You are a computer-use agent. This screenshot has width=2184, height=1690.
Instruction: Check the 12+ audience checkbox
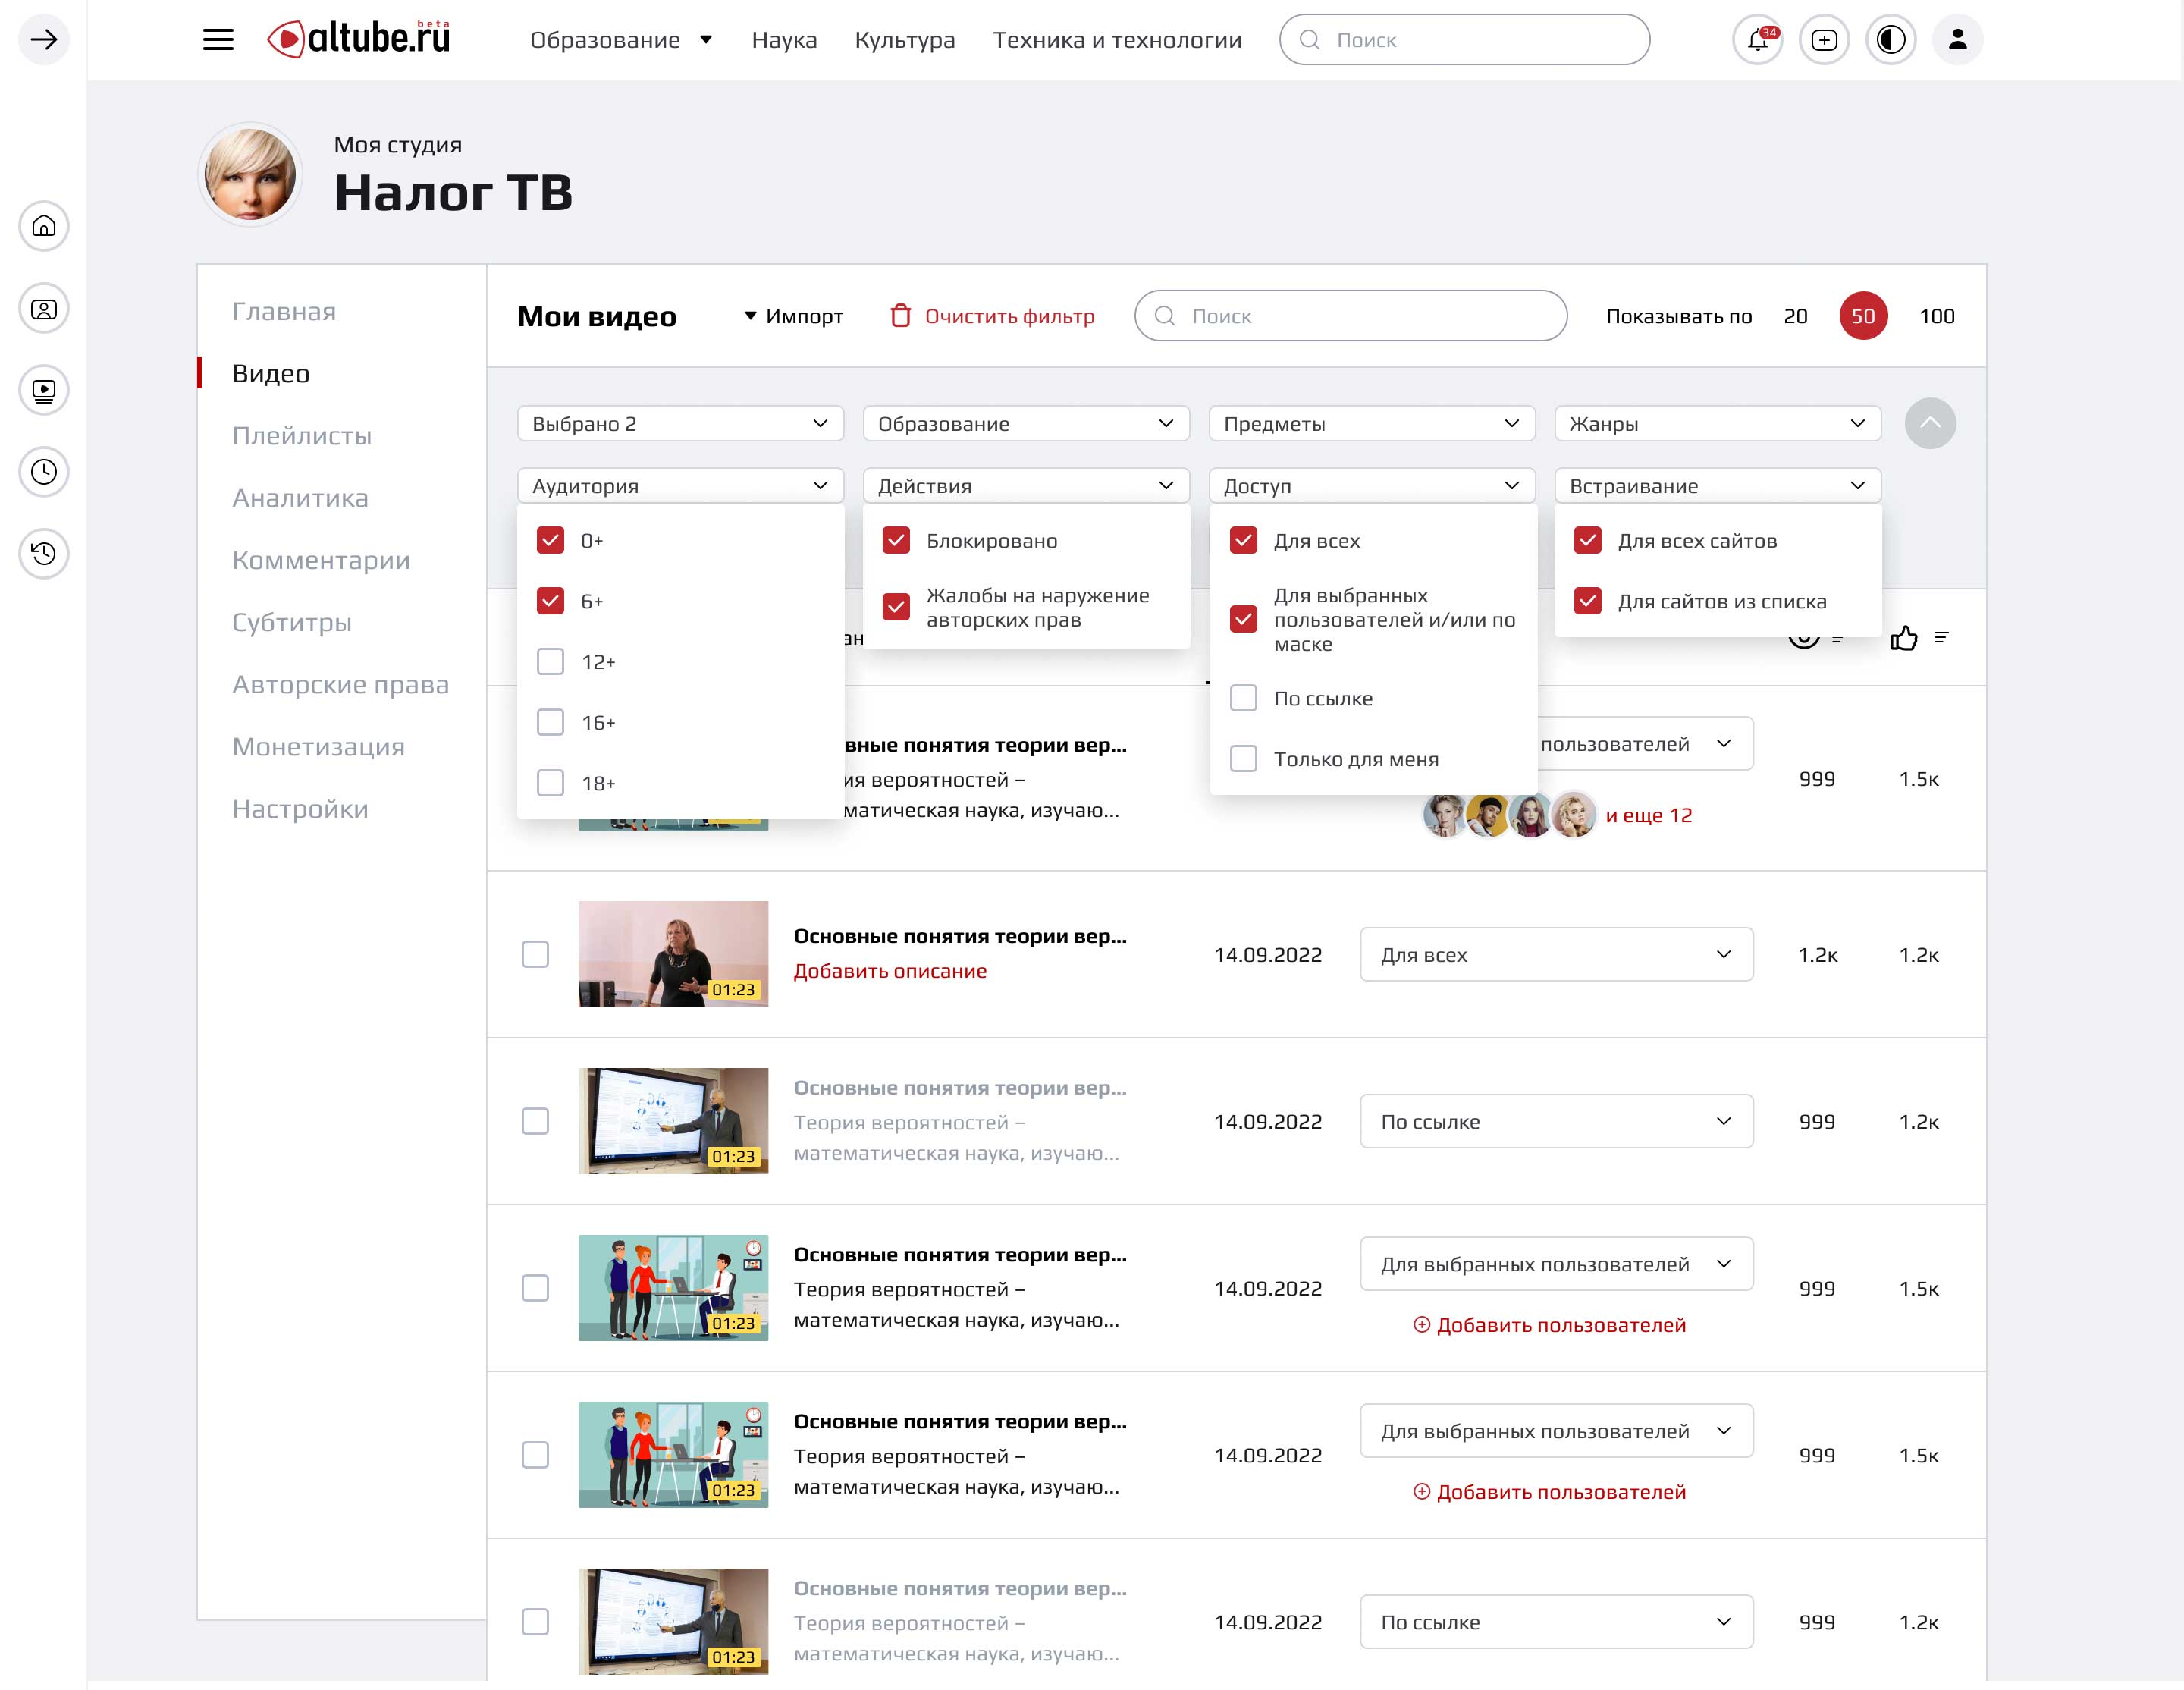click(x=551, y=662)
